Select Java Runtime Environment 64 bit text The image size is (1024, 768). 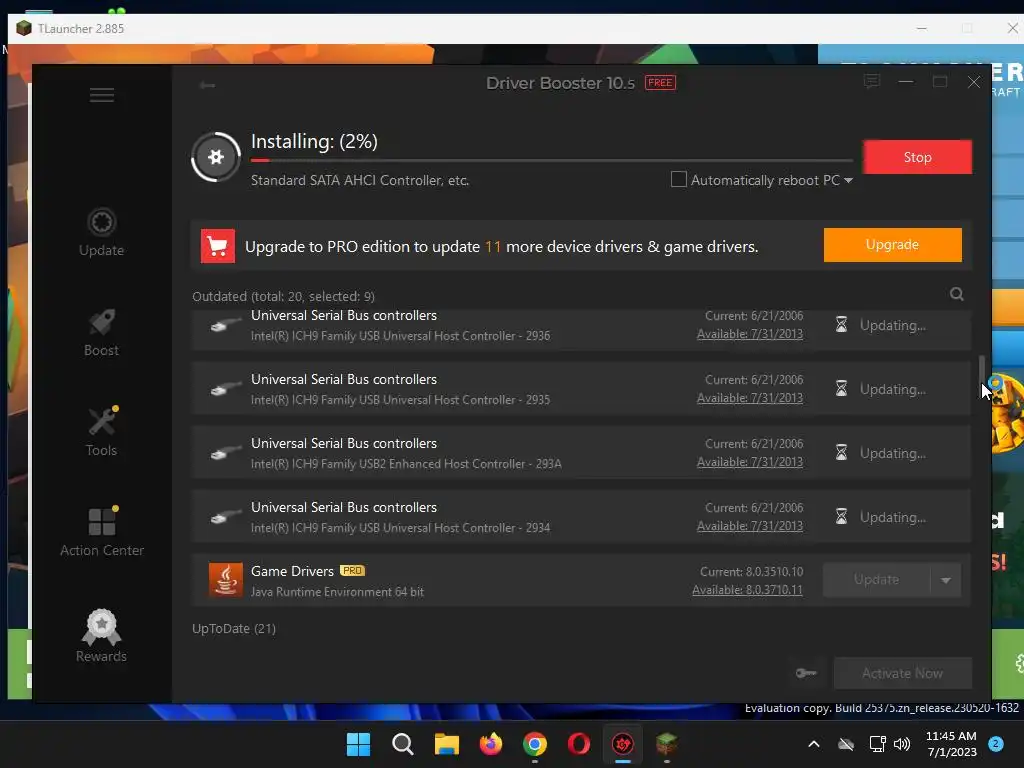(x=338, y=592)
